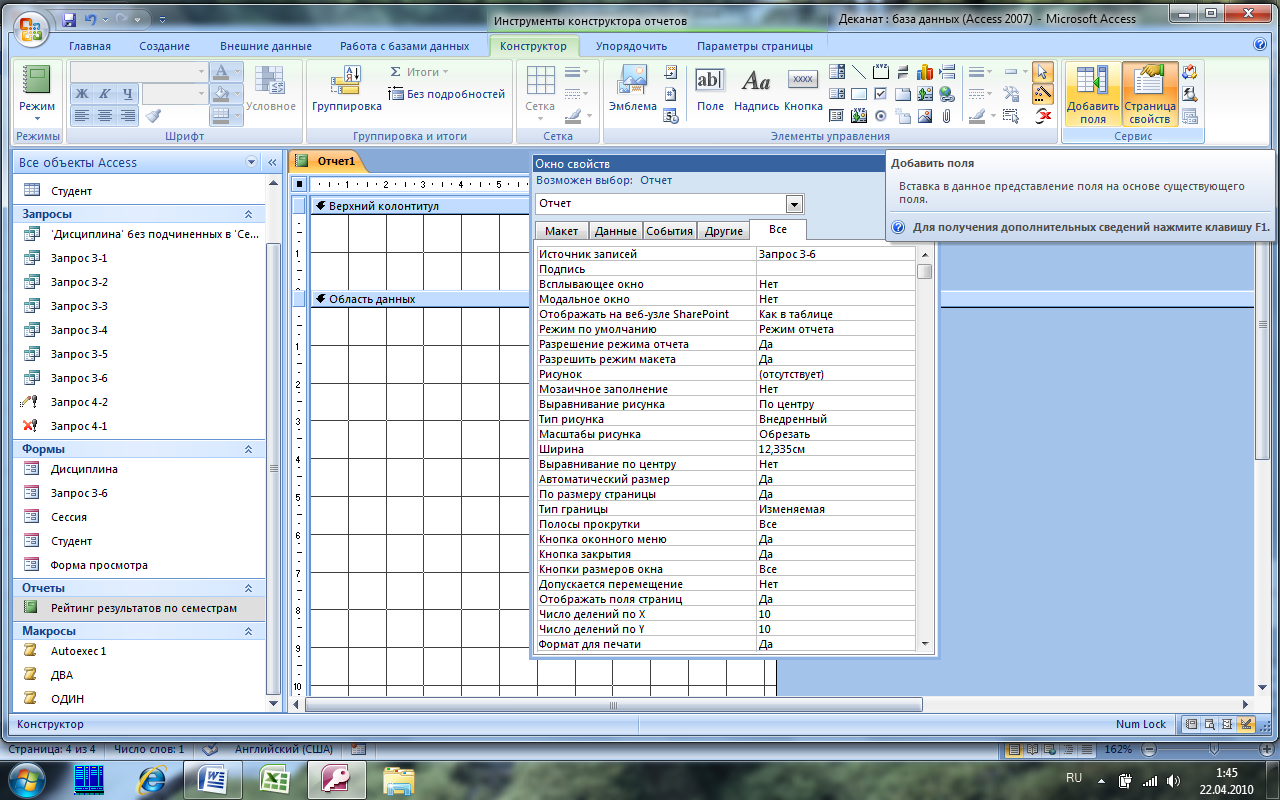Toggle bold Ж formatting

tap(82, 94)
